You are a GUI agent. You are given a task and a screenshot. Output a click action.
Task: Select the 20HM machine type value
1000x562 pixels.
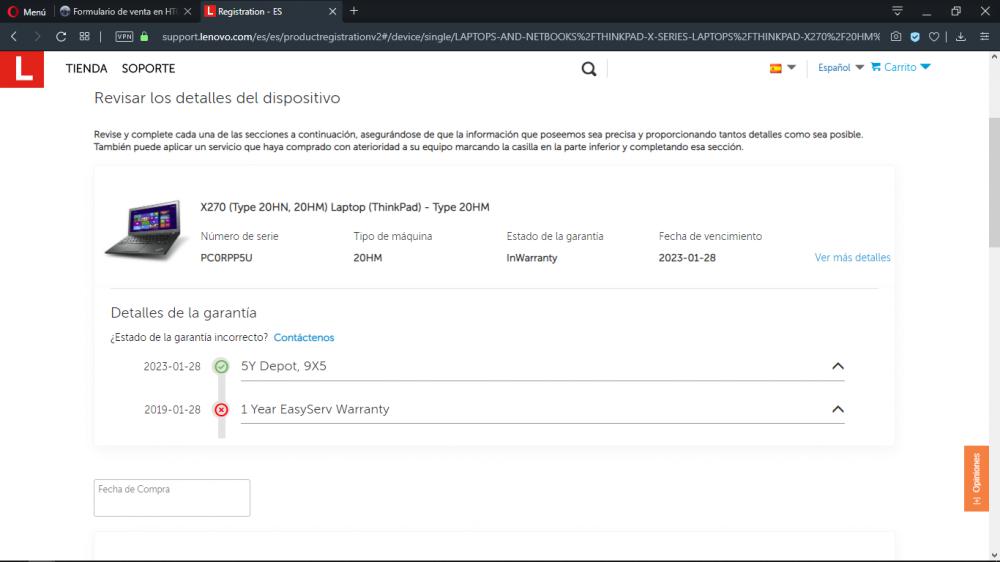pos(367,258)
